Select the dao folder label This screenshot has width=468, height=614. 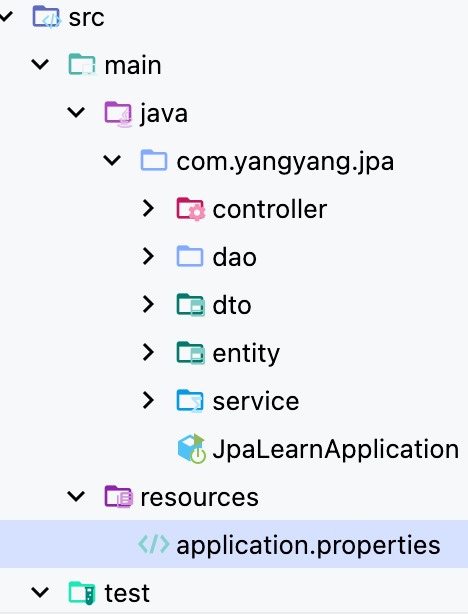(234, 257)
